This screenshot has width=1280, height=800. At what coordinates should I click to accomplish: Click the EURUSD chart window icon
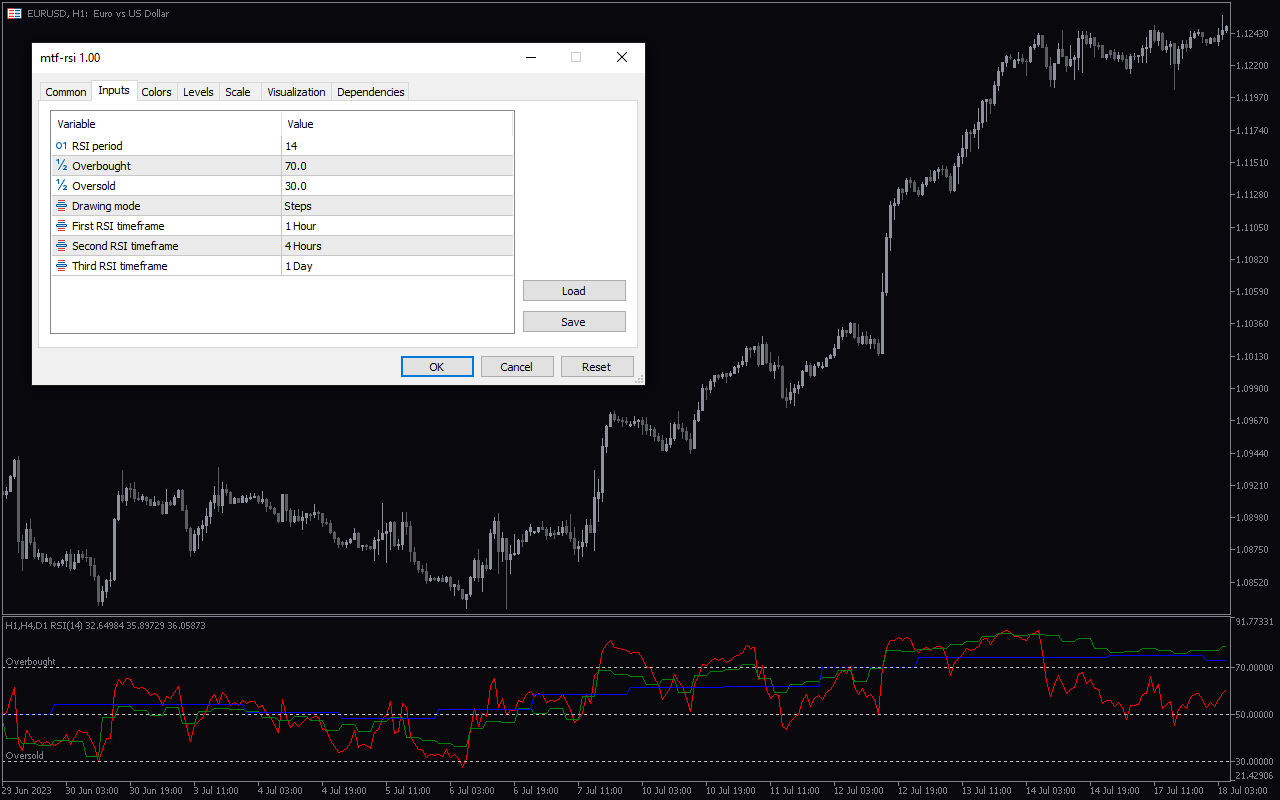pyautogui.click(x=14, y=13)
